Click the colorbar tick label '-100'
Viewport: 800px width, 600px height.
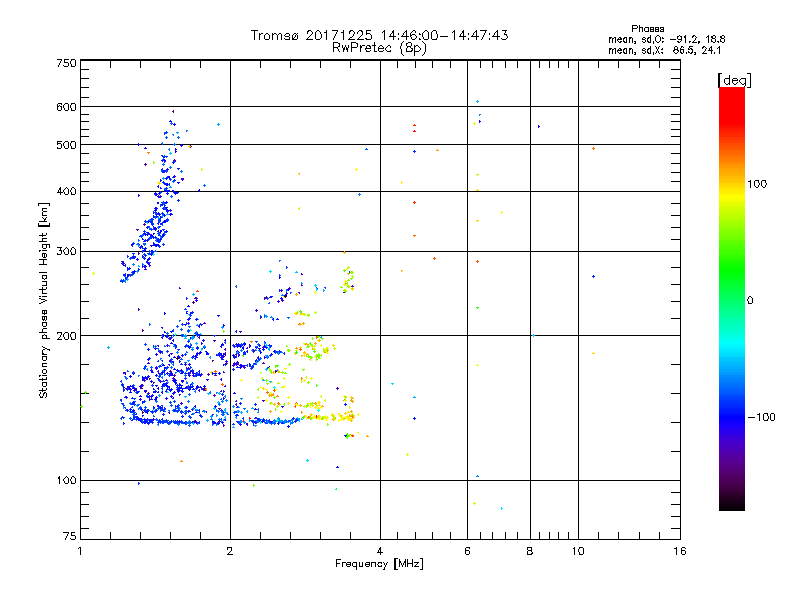[x=761, y=417]
